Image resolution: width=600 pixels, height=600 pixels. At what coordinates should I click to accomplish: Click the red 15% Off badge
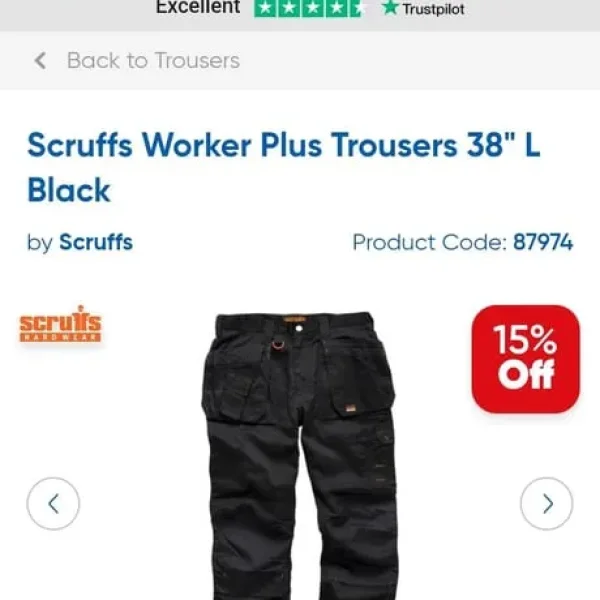(525, 359)
